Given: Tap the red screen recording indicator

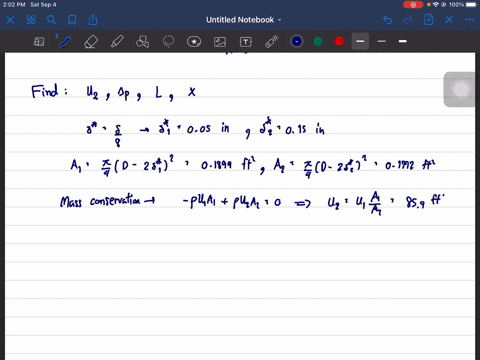Looking at the screenshot, I should click(413, 5).
